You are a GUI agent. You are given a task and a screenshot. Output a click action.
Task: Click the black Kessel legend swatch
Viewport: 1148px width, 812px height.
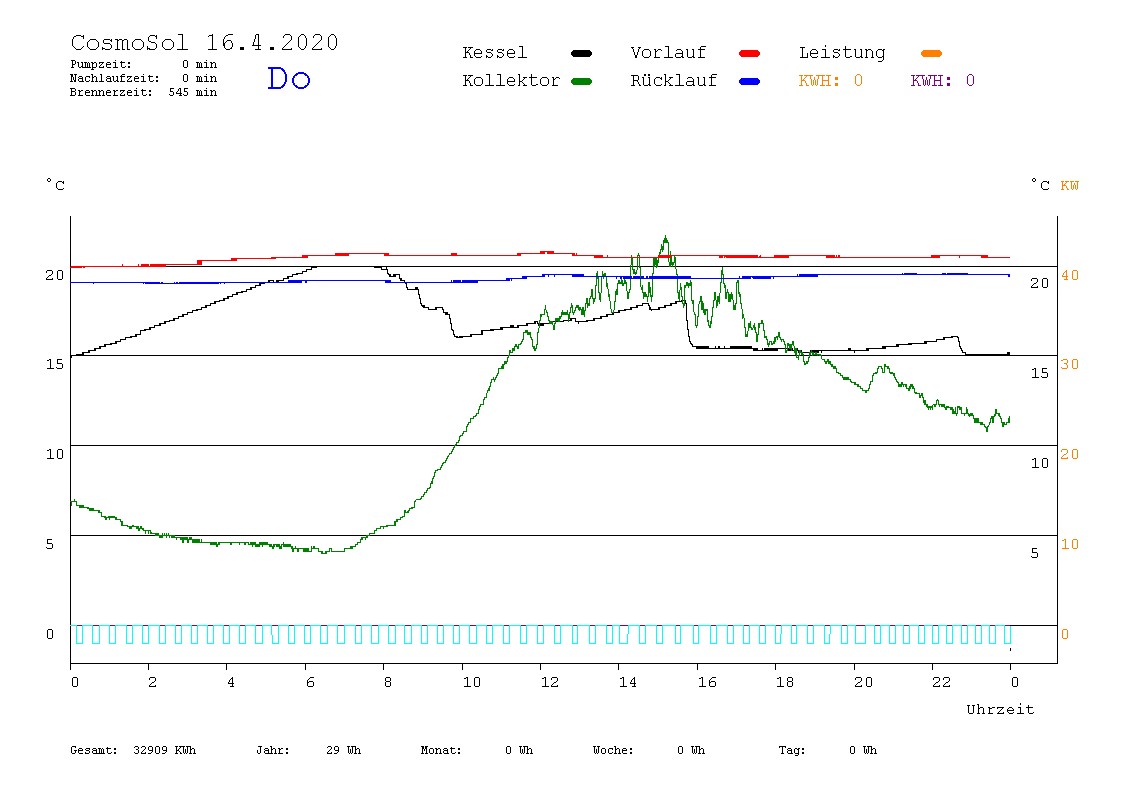point(581,53)
